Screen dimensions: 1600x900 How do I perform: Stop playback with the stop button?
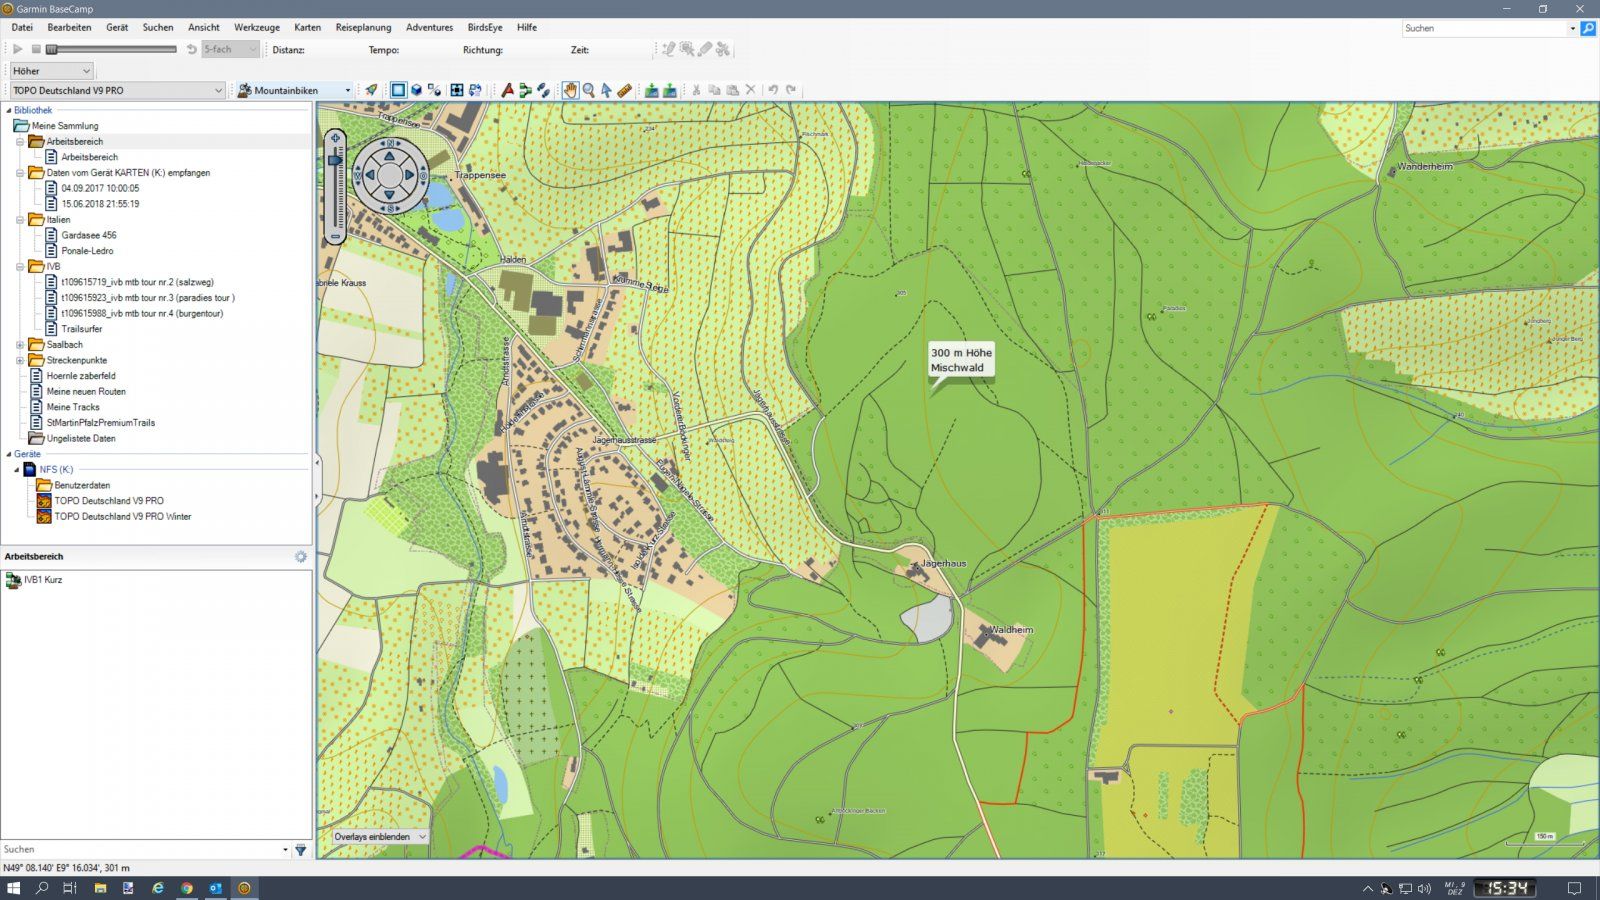click(x=36, y=49)
